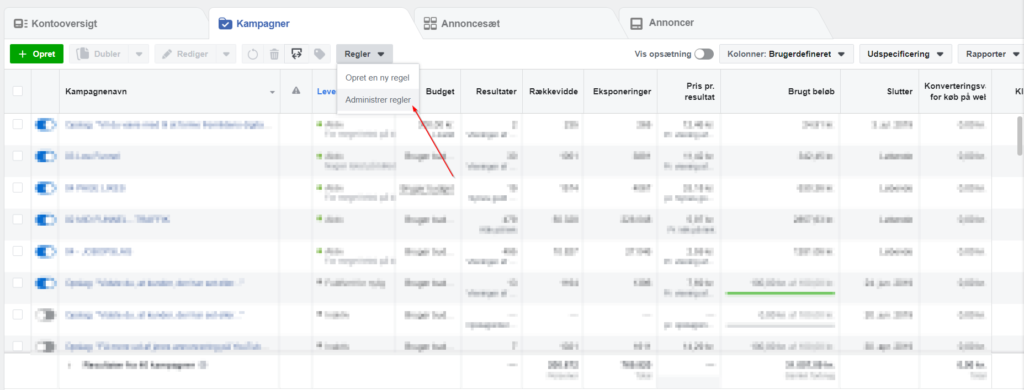The width and height of the screenshot is (1024, 390).
Task: Open the Kolonner: Brugerdefineret dropdown
Action: pos(786,54)
